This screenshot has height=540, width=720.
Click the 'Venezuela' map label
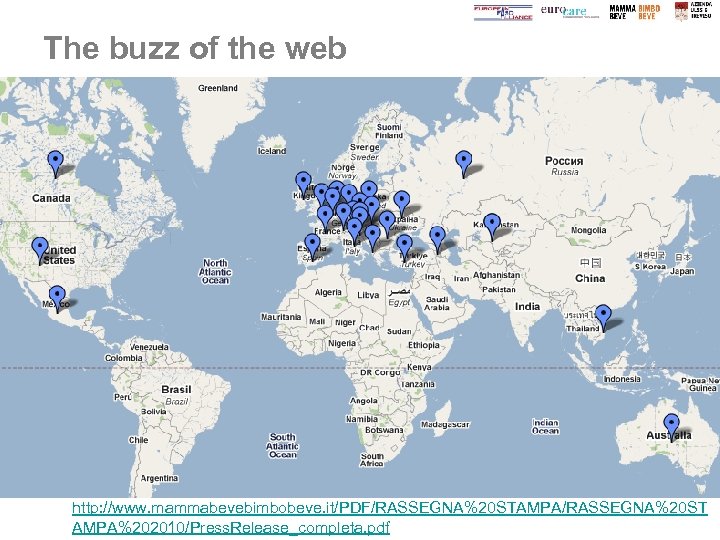[149, 347]
